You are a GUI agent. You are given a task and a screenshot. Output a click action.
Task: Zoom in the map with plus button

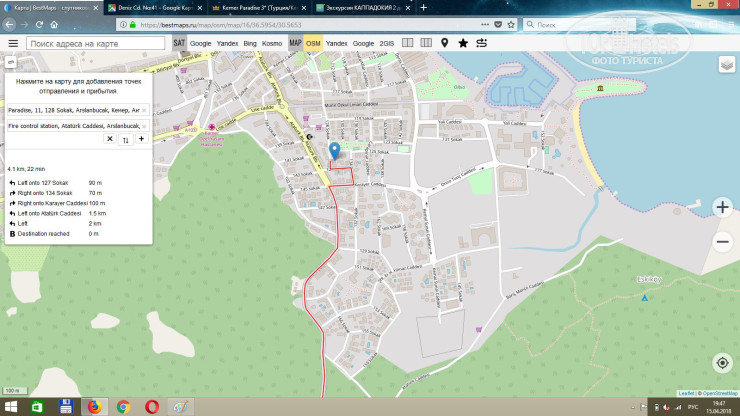[x=722, y=207]
